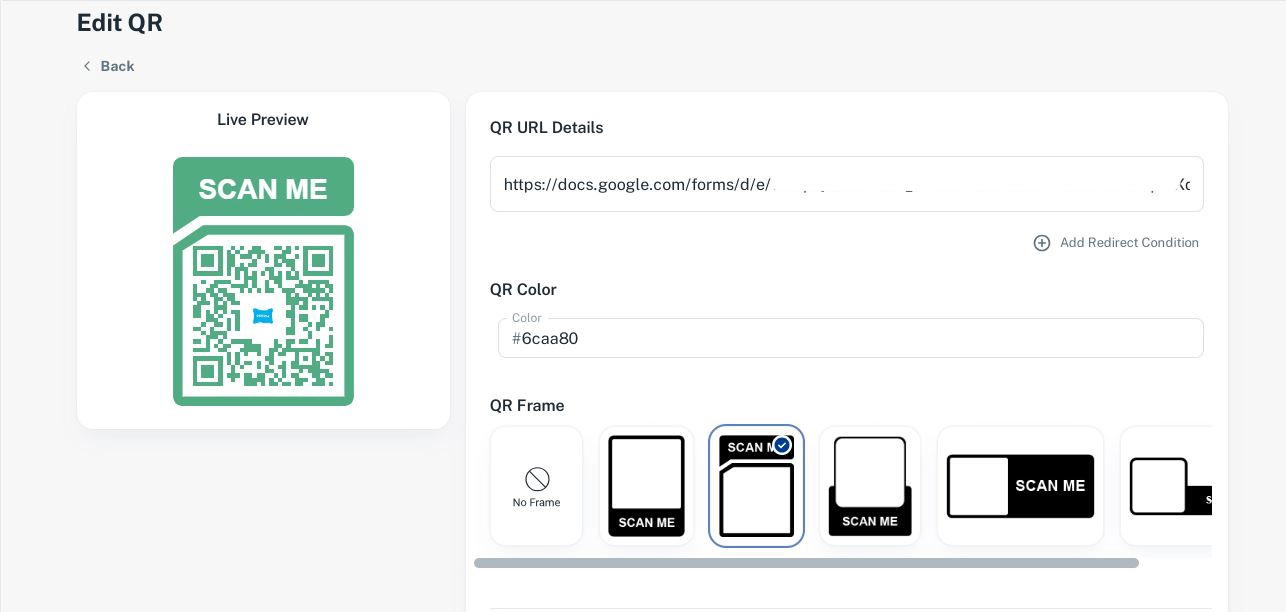The width and height of the screenshot is (1286, 612).
Task: Click the QR URL input field
Action: [847, 184]
